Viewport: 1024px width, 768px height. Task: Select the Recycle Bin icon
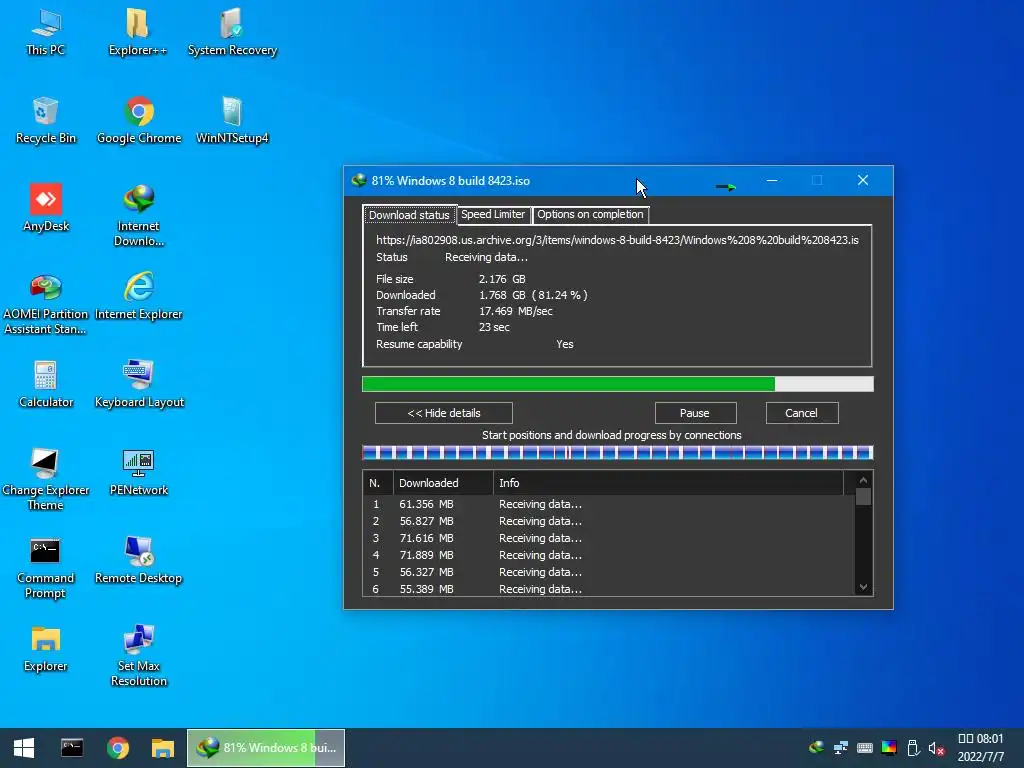[x=46, y=121]
